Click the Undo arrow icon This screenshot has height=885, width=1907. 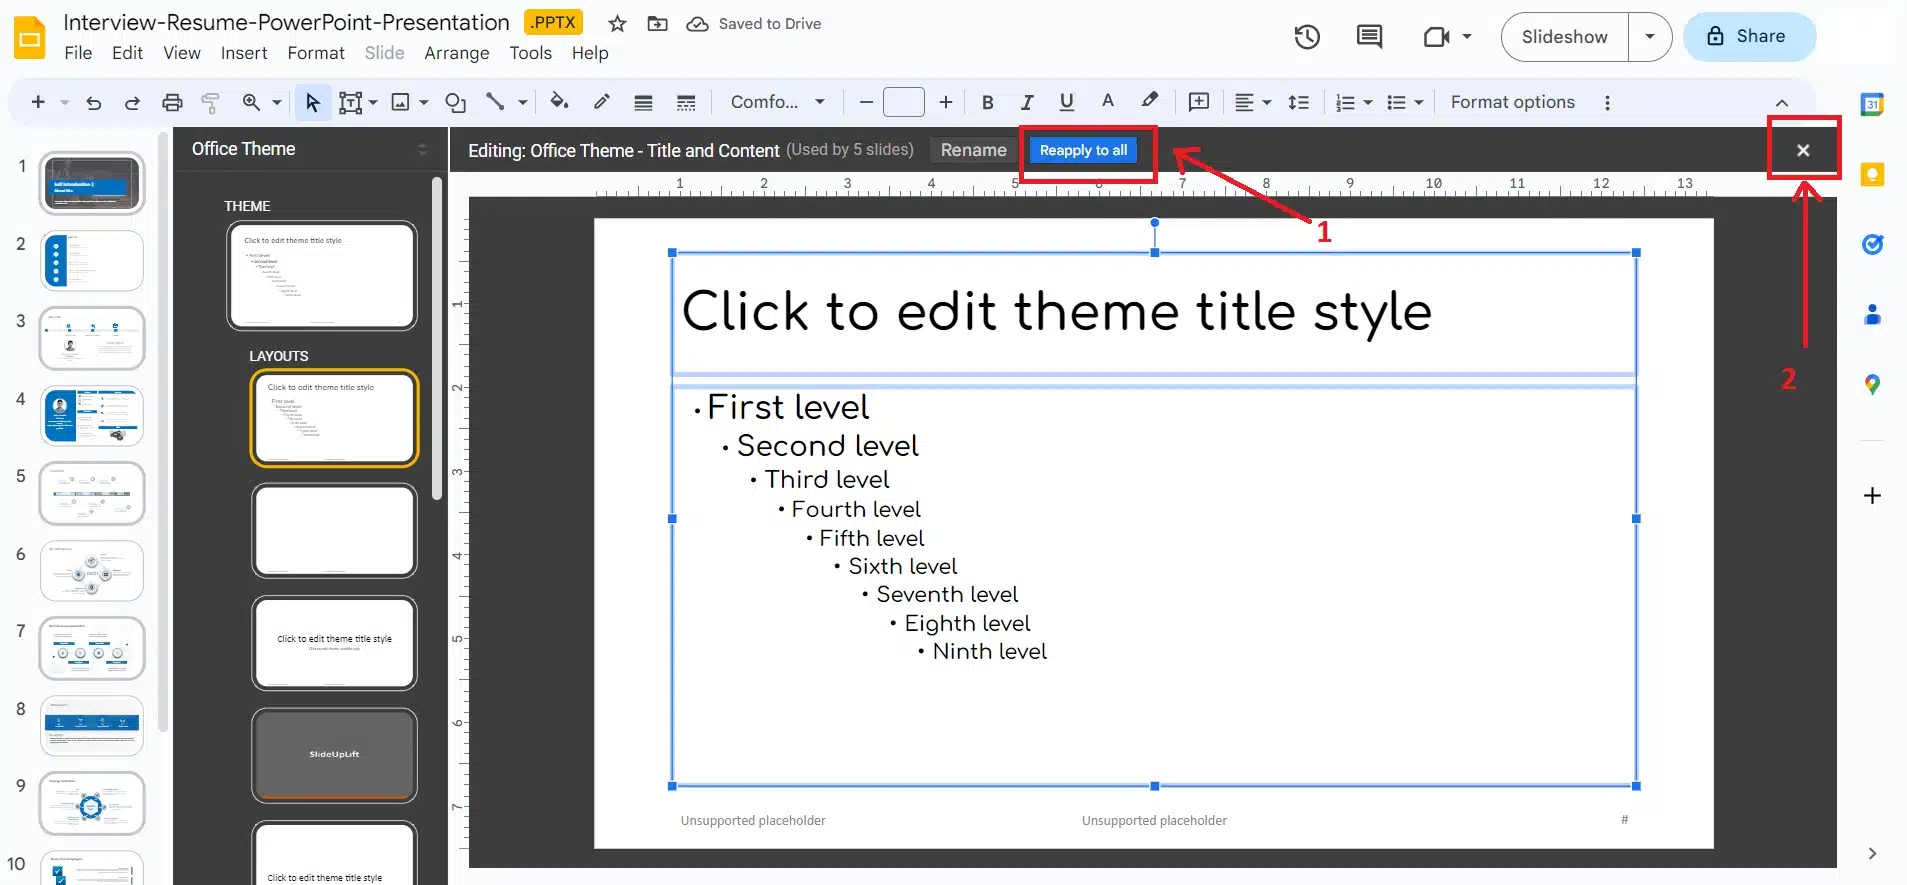pyautogui.click(x=93, y=102)
